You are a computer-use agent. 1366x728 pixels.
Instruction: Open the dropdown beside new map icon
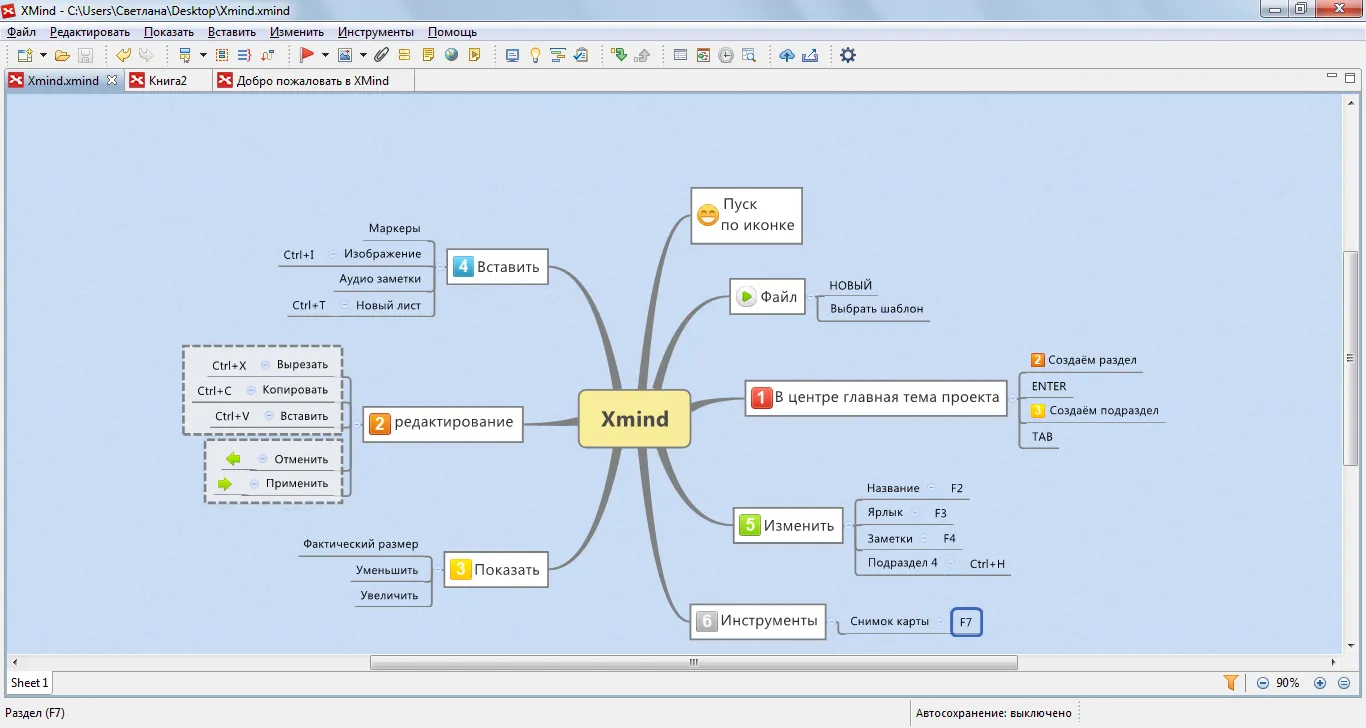tap(43, 56)
